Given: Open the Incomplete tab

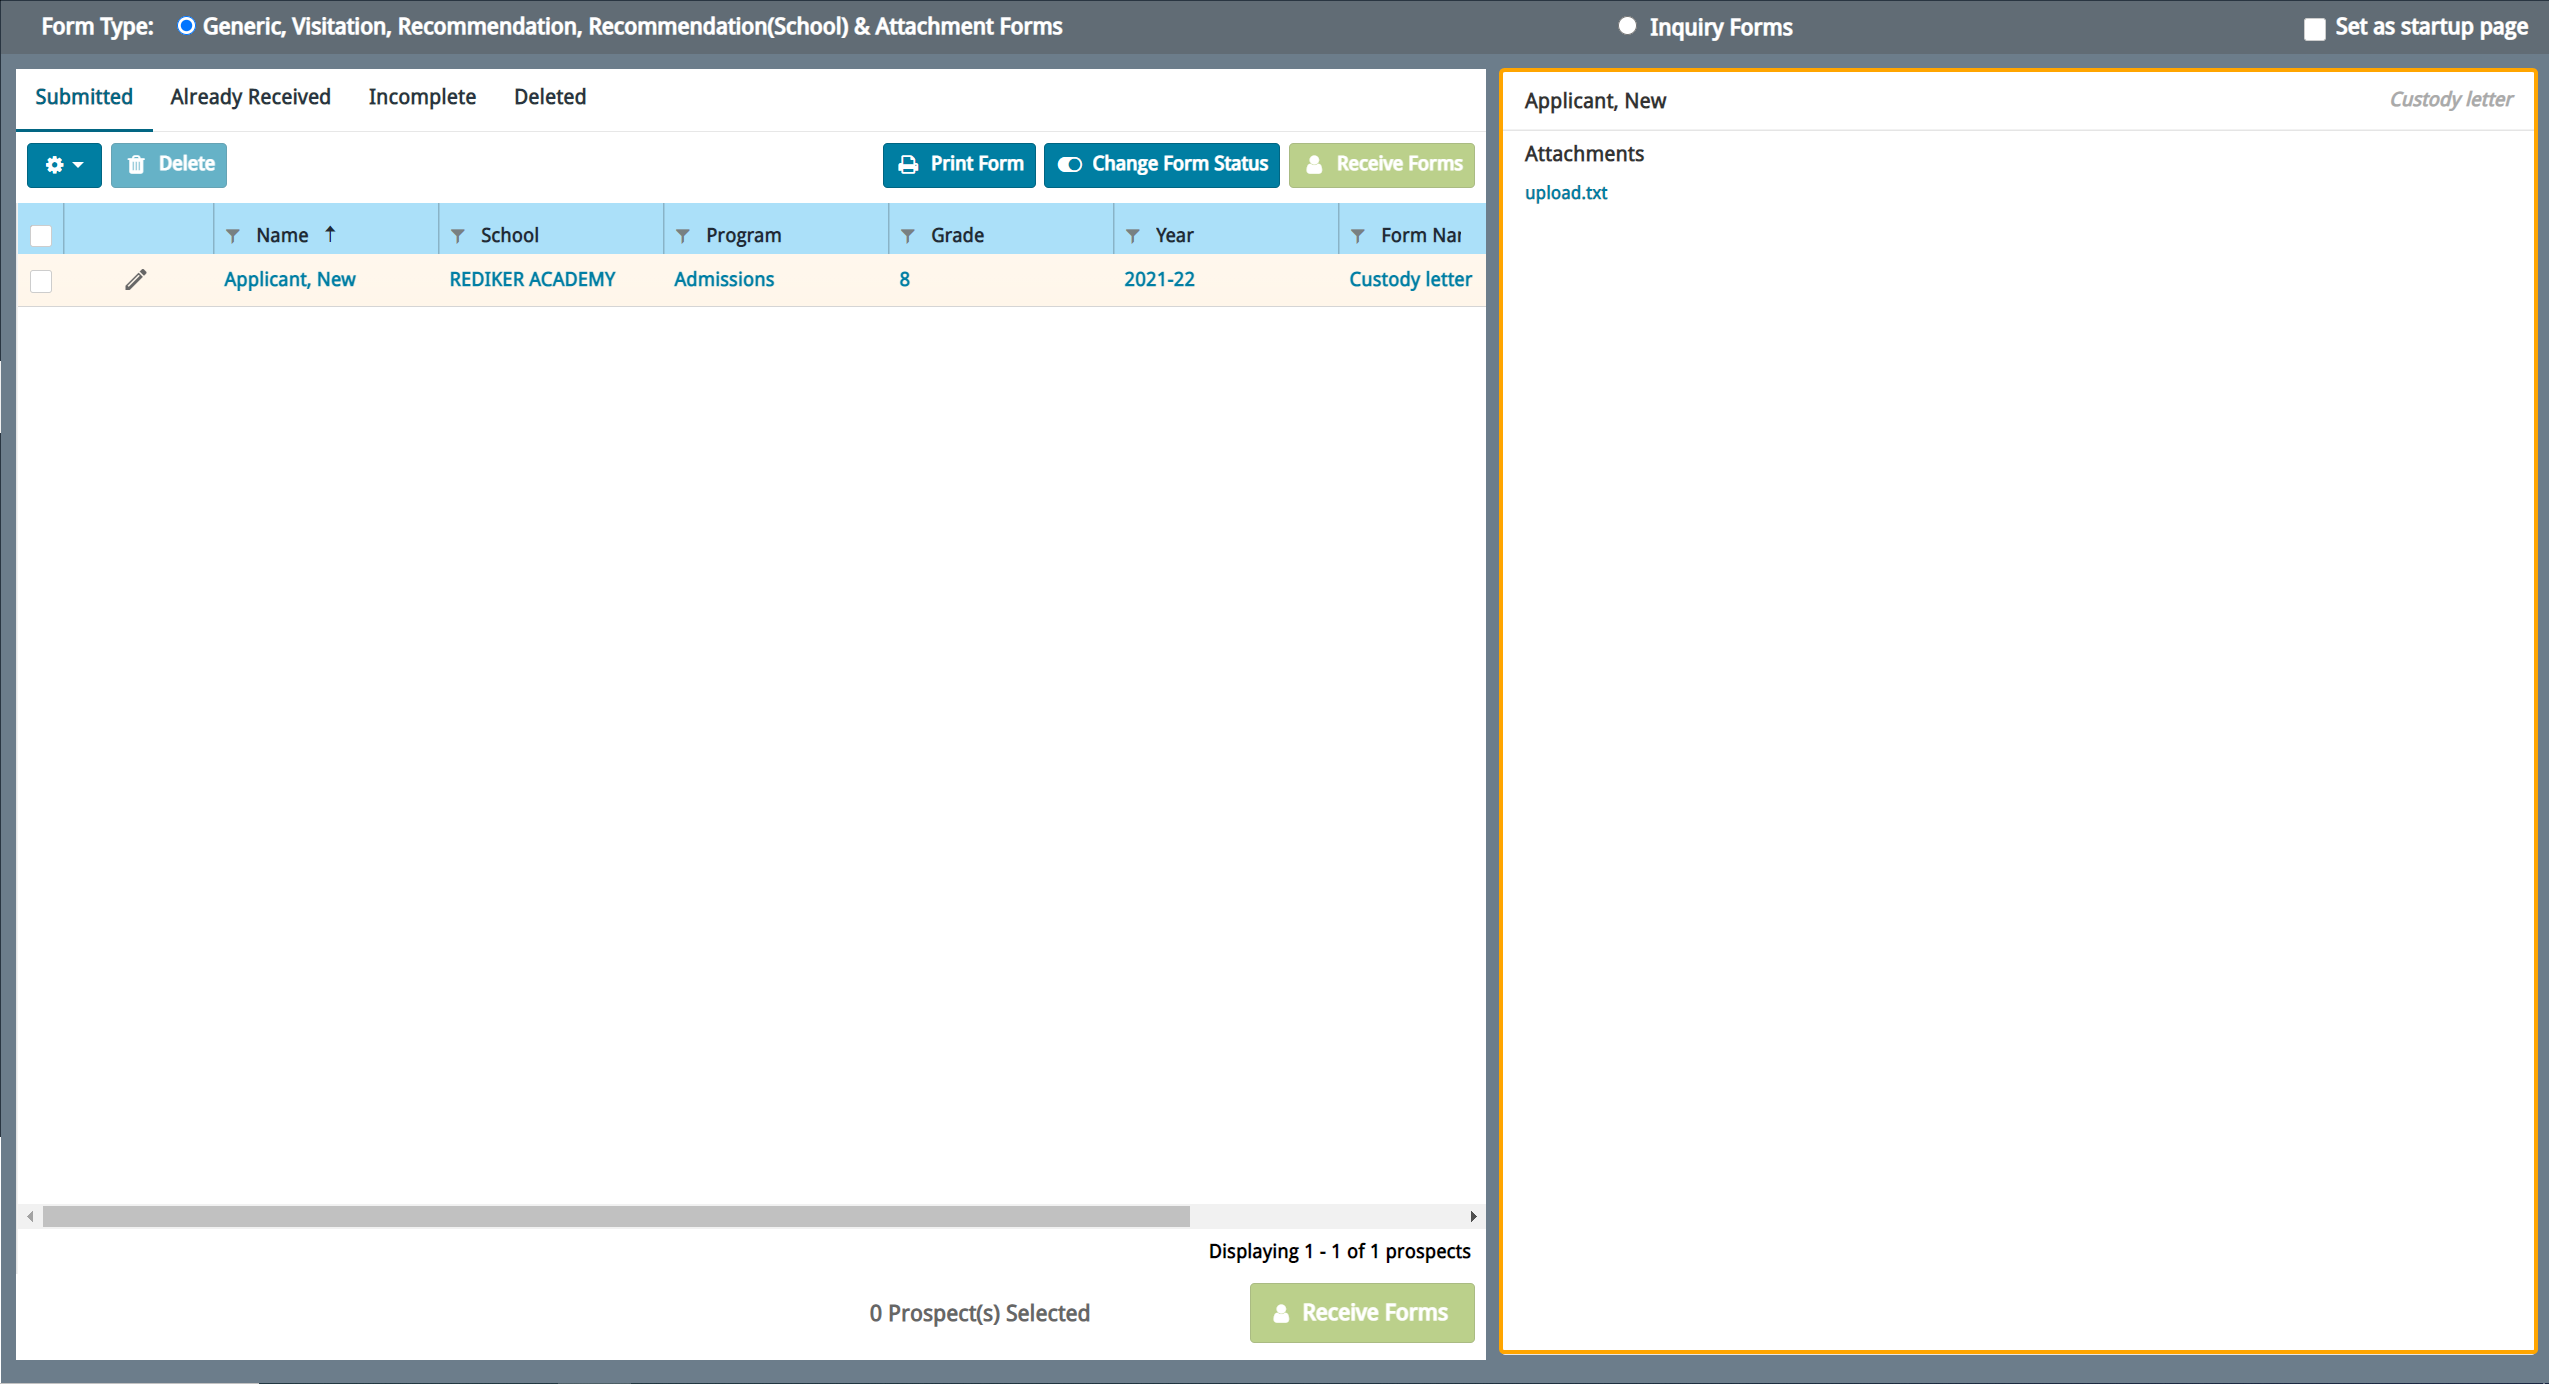Looking at the screenshot, I should [421, 97].
